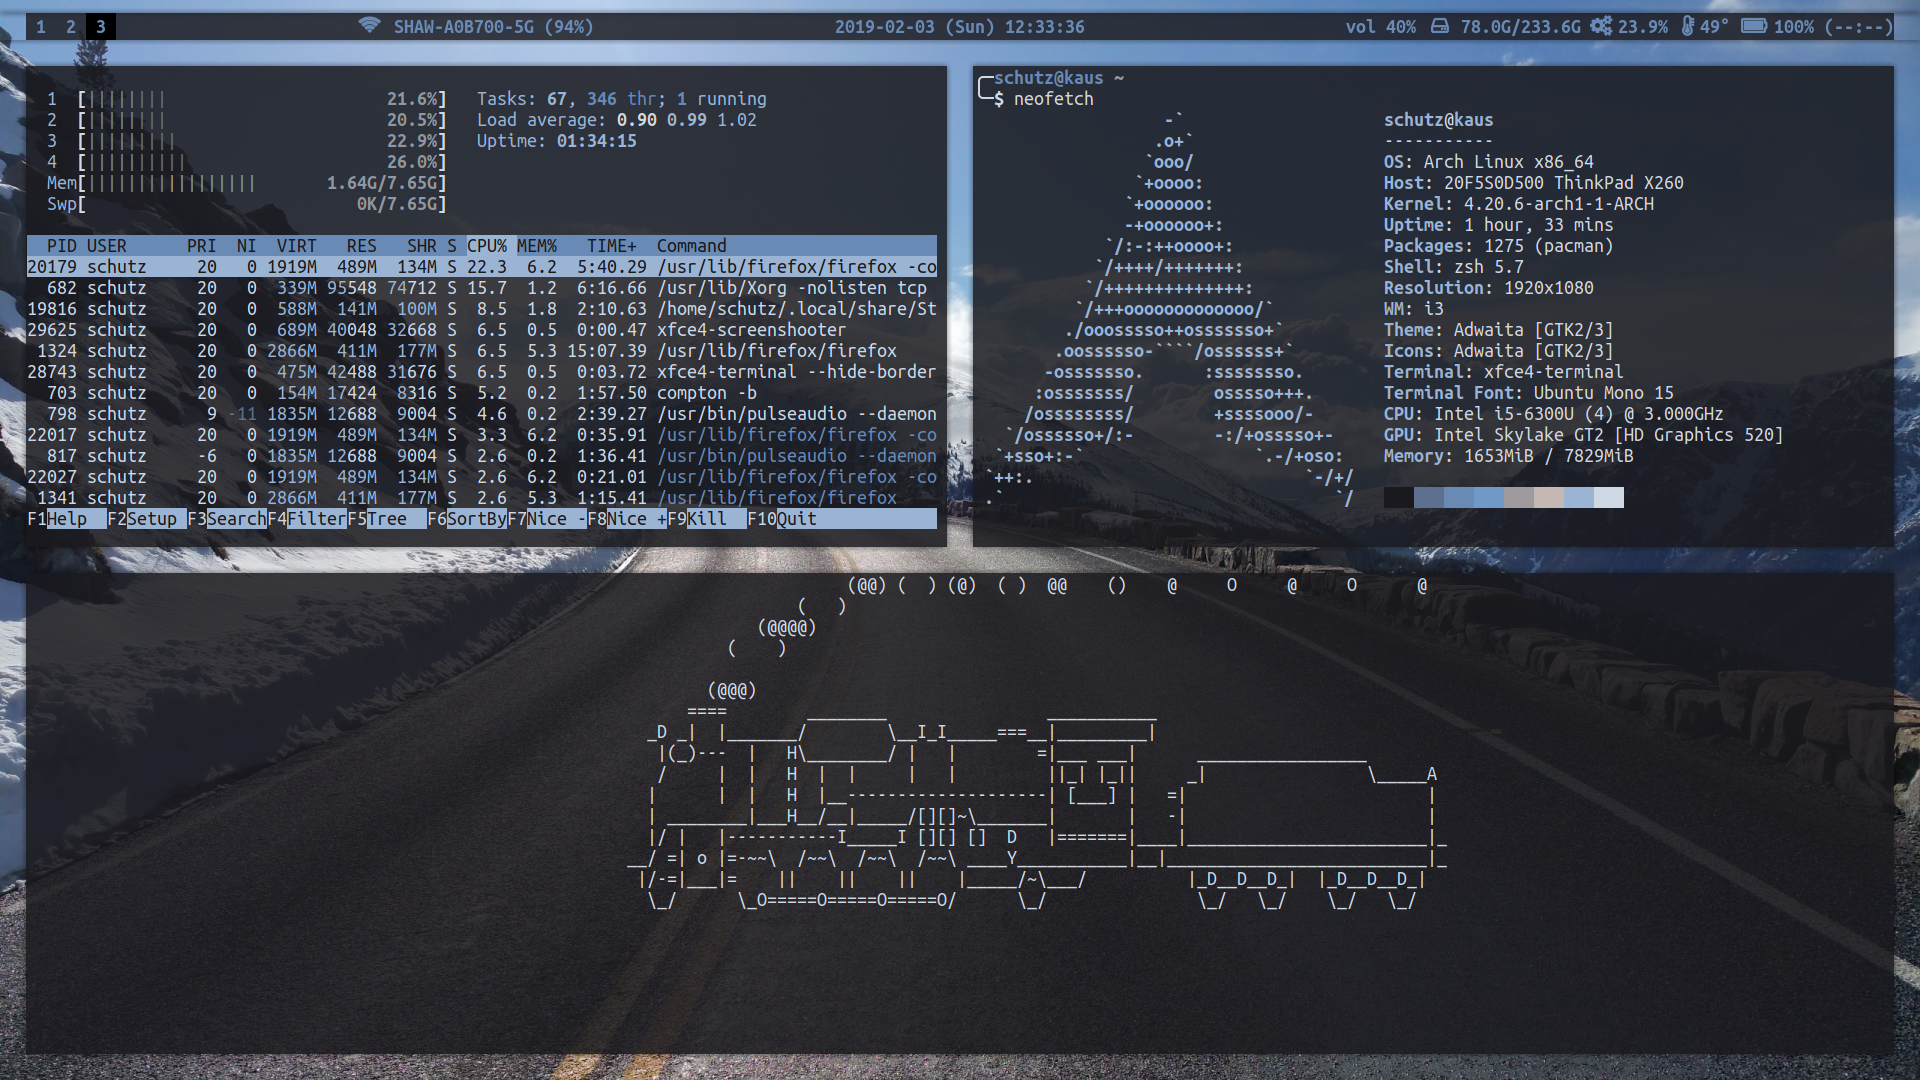The height and width of the screenshot is (1080, 1920).
Task: Click the disk usage icon in bar
Action: point(1440,26)
